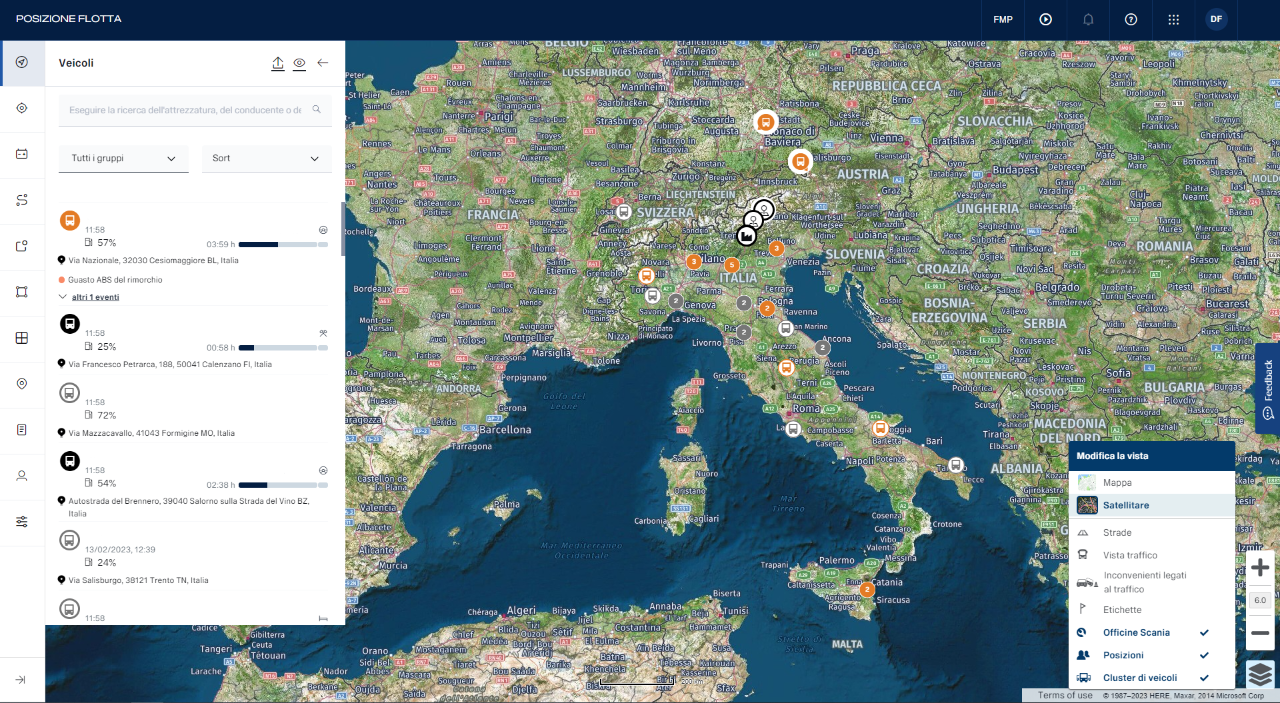Click the 02:38 h driving time progress bar
Image resolution: width=1280 pixels, height=703 pixels.
283,485
